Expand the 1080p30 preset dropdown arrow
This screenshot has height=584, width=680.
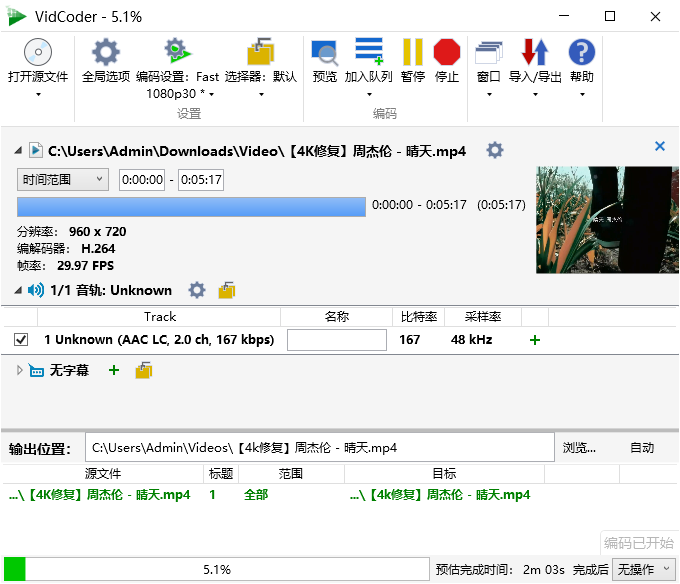(212, 94)
